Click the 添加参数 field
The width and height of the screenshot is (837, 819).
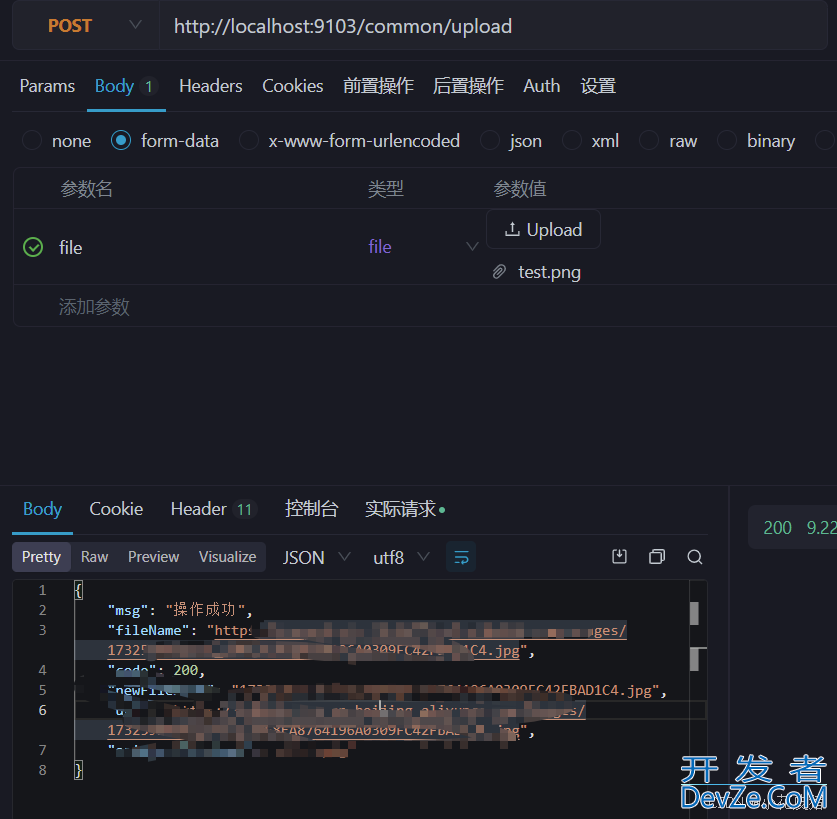tap(94, 306)
